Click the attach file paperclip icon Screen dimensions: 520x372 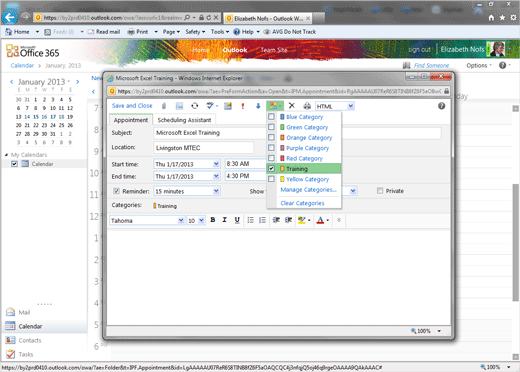pyautogui.click(x=164, y=106)
